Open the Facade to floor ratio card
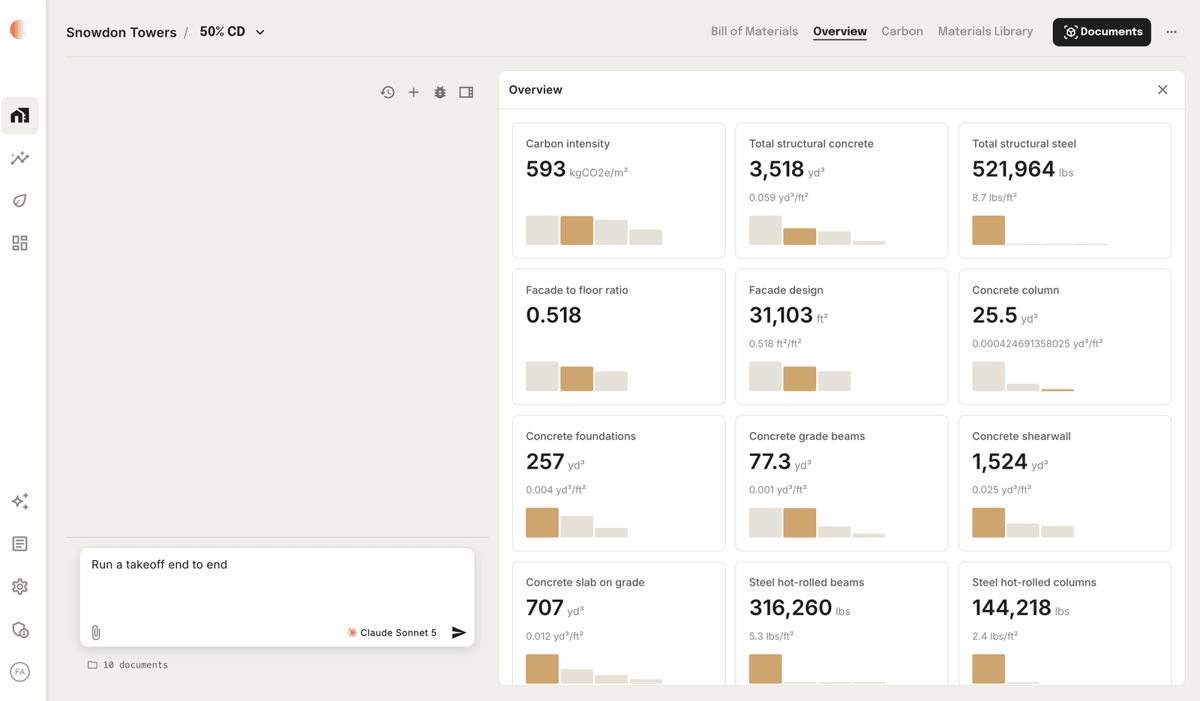Image resolution: width=1200 pixels, height=701 pixels. click(619, 337)
